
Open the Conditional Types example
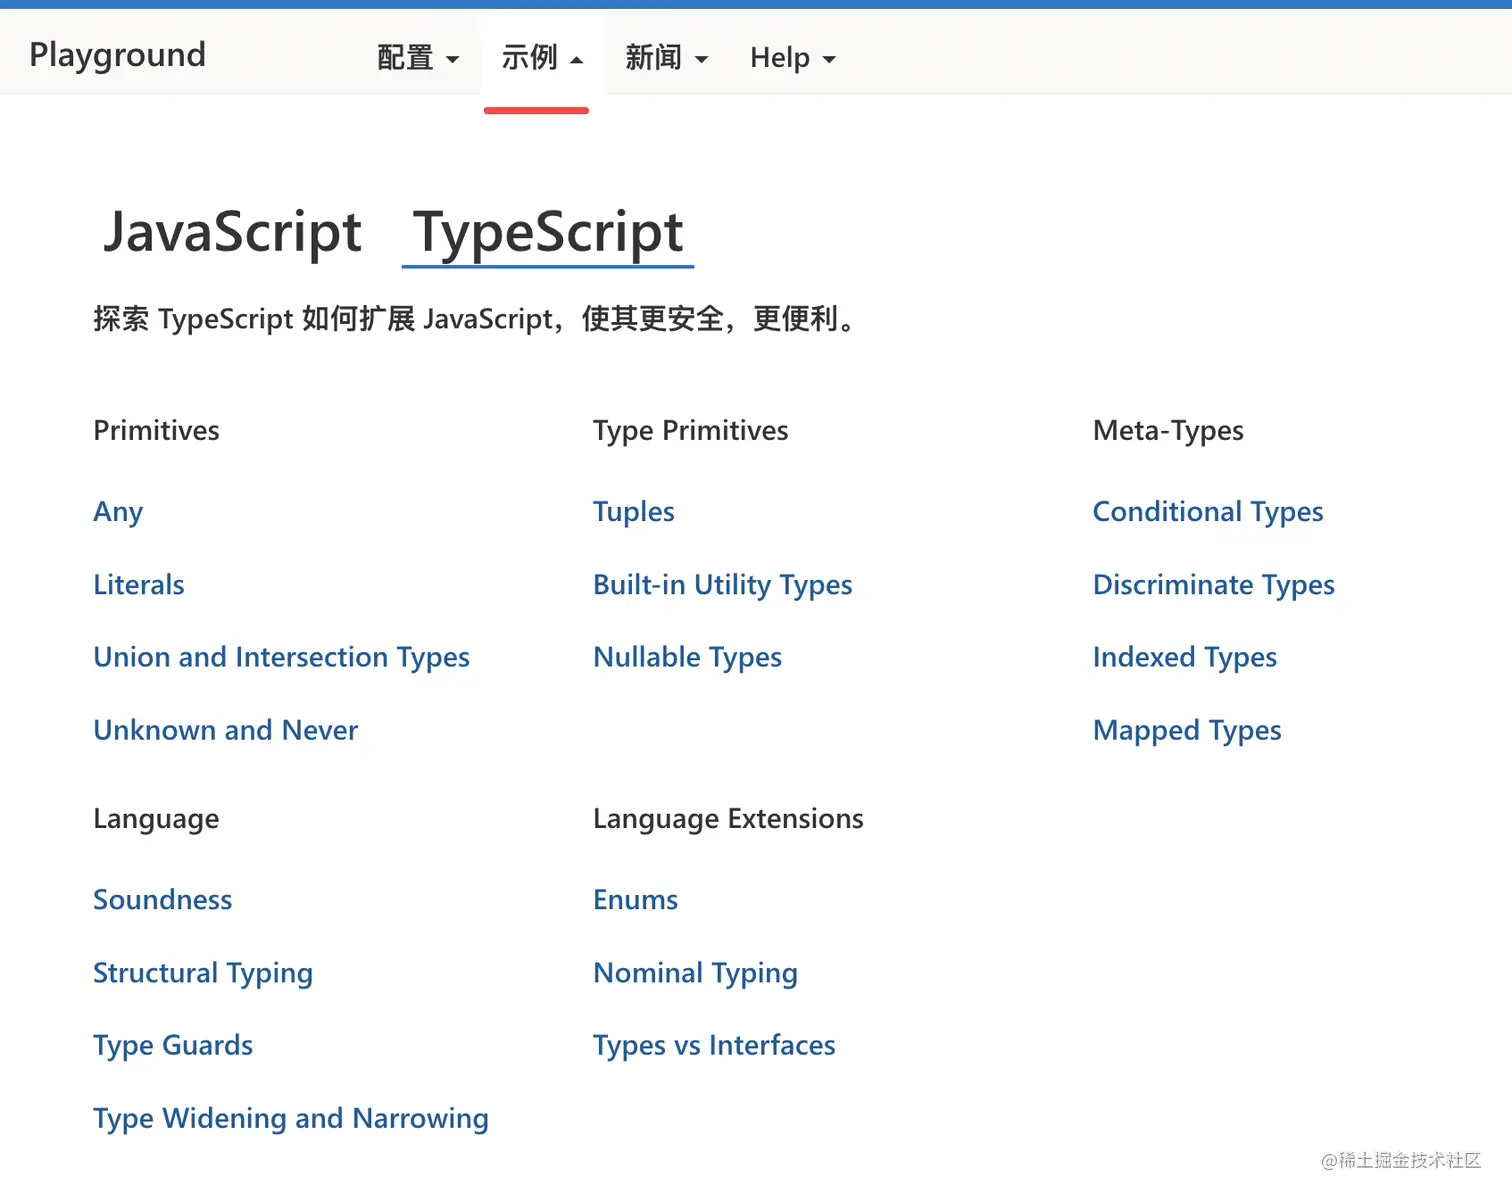pos(1208,512)
